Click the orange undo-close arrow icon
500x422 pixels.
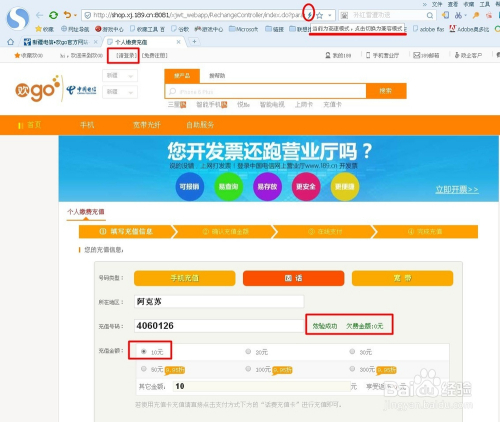tap(67, 15)
